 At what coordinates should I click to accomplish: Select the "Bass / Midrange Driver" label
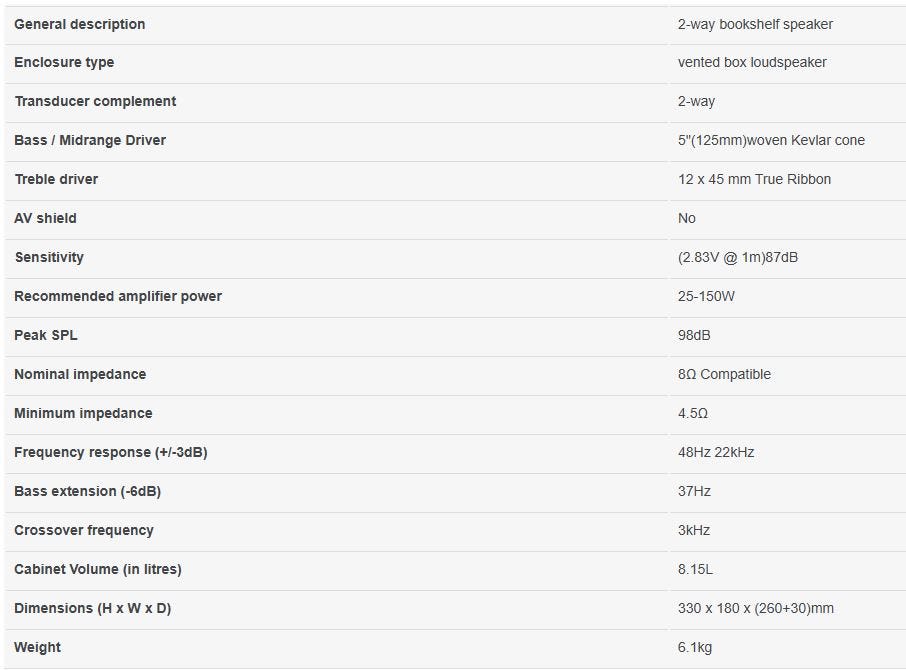pyautogui.click(x=90, y=140)
